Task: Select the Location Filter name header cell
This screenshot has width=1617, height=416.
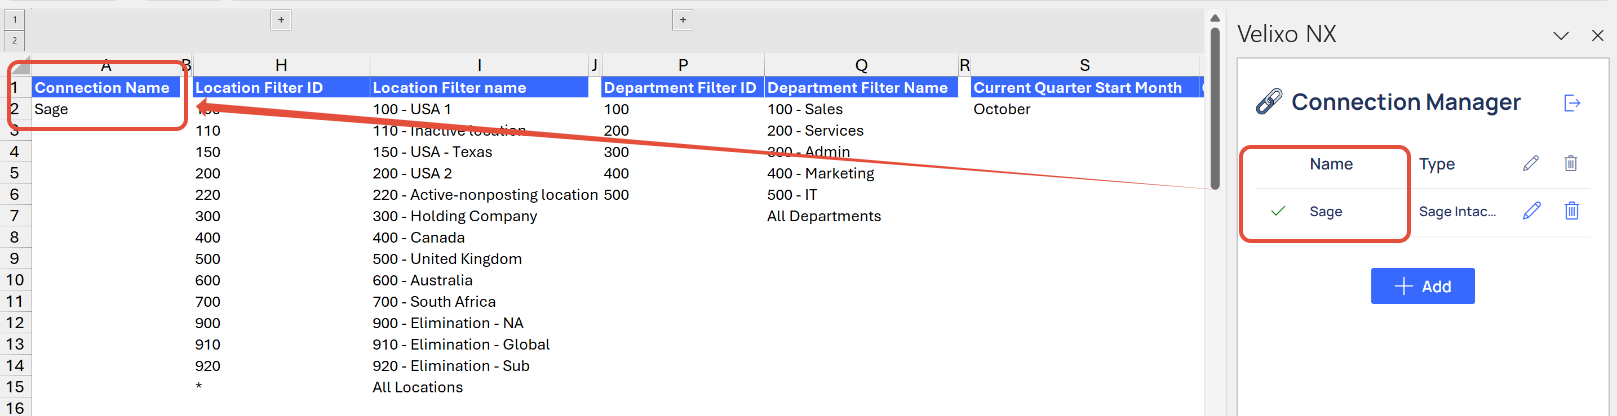Action: (479, 88)
